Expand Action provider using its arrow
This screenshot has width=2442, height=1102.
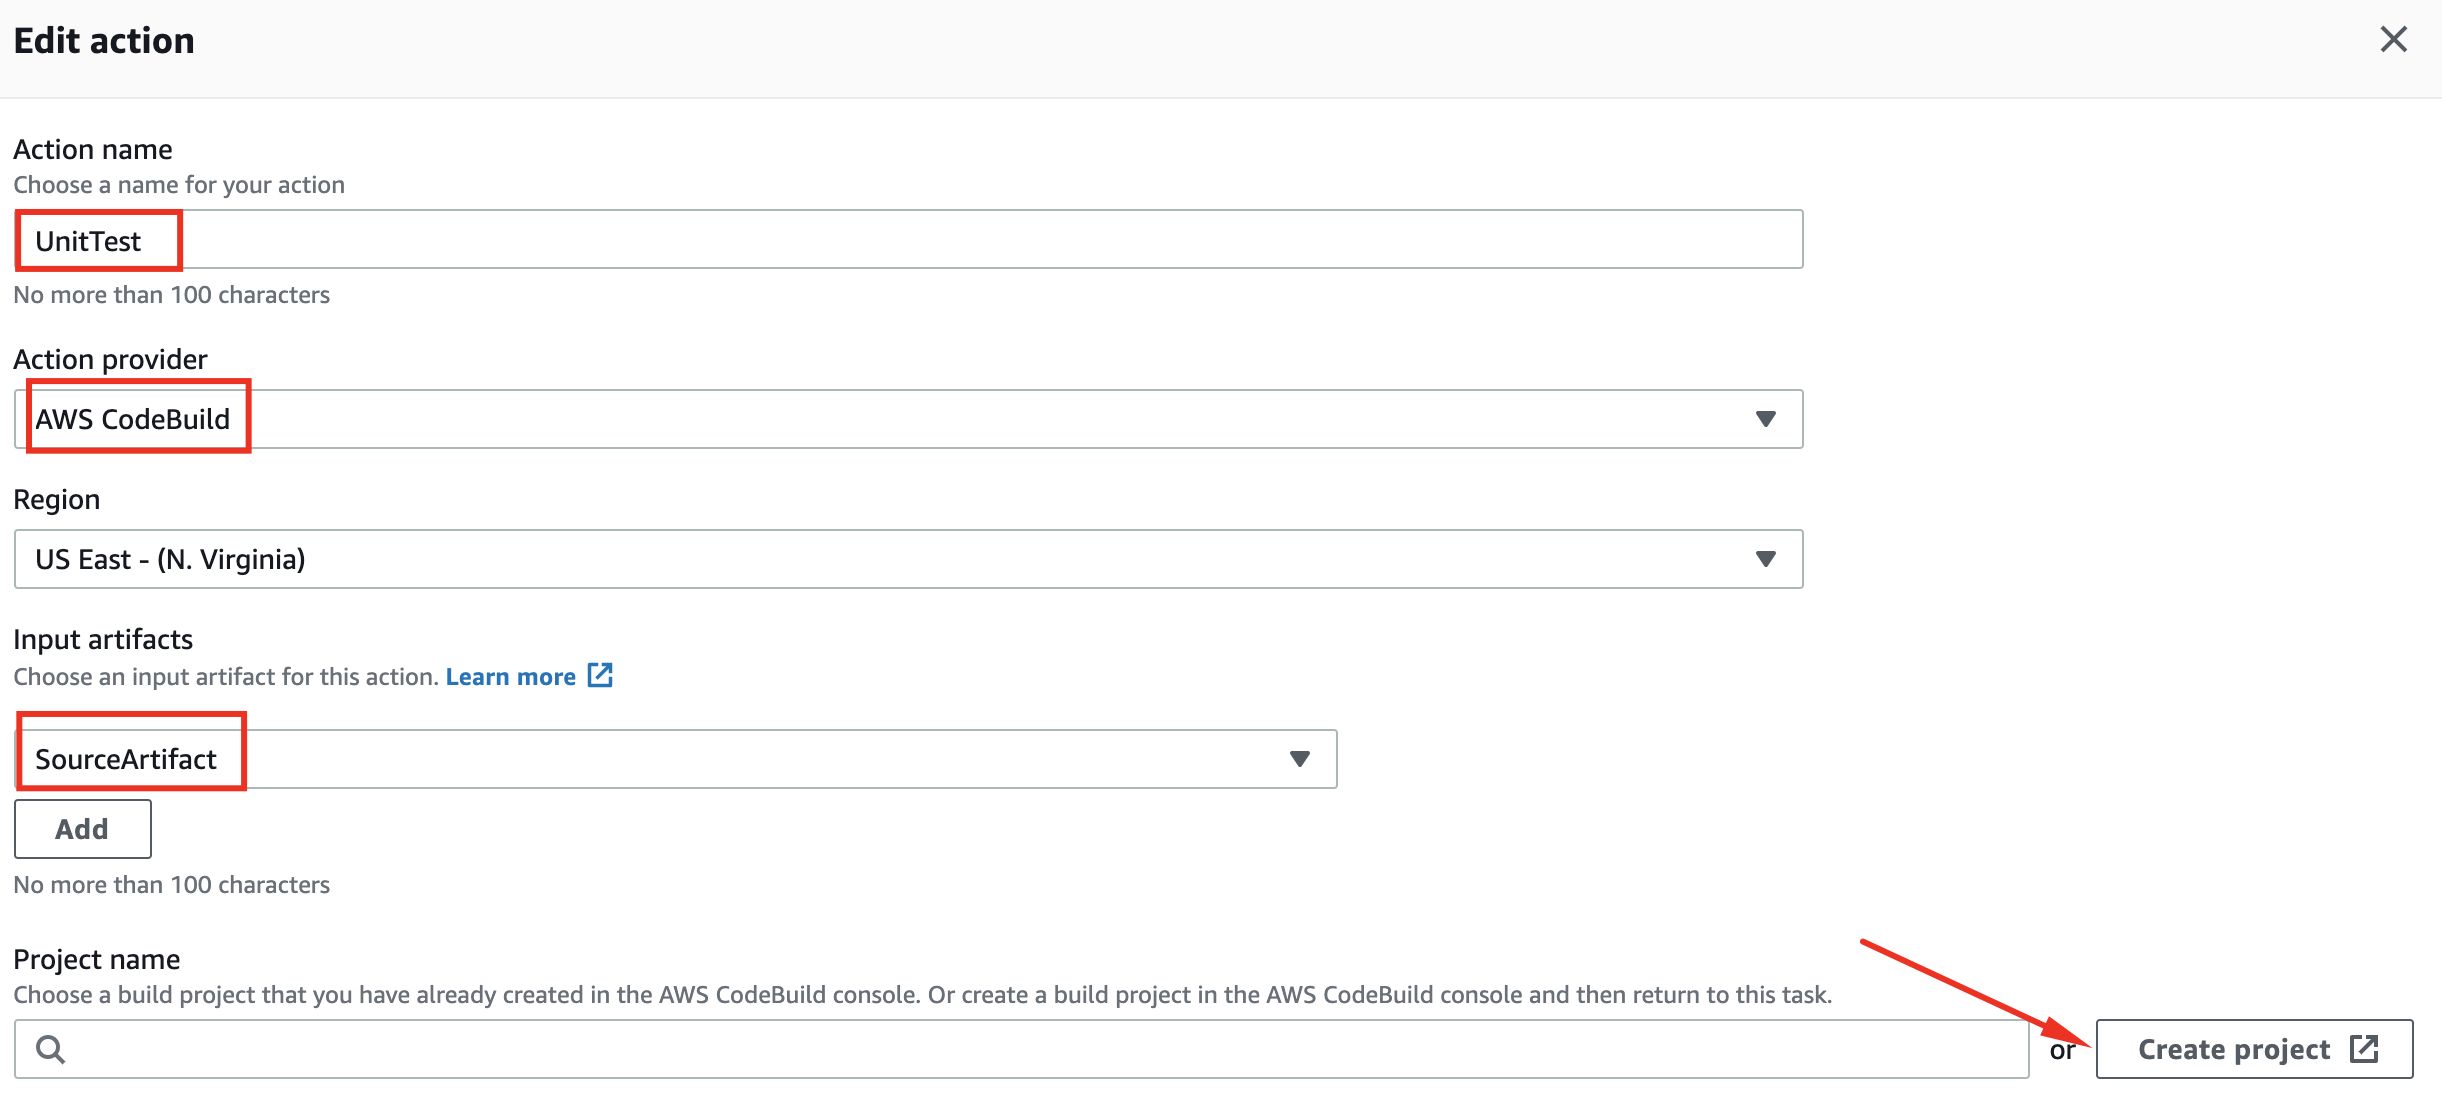[x=1766, y=419]
